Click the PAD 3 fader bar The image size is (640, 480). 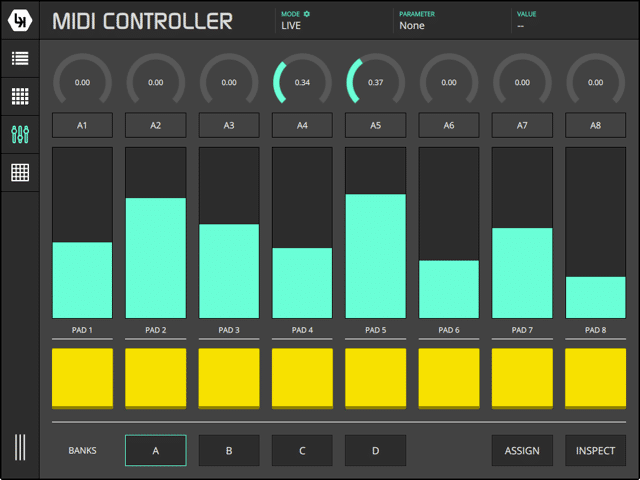point(229,233)
